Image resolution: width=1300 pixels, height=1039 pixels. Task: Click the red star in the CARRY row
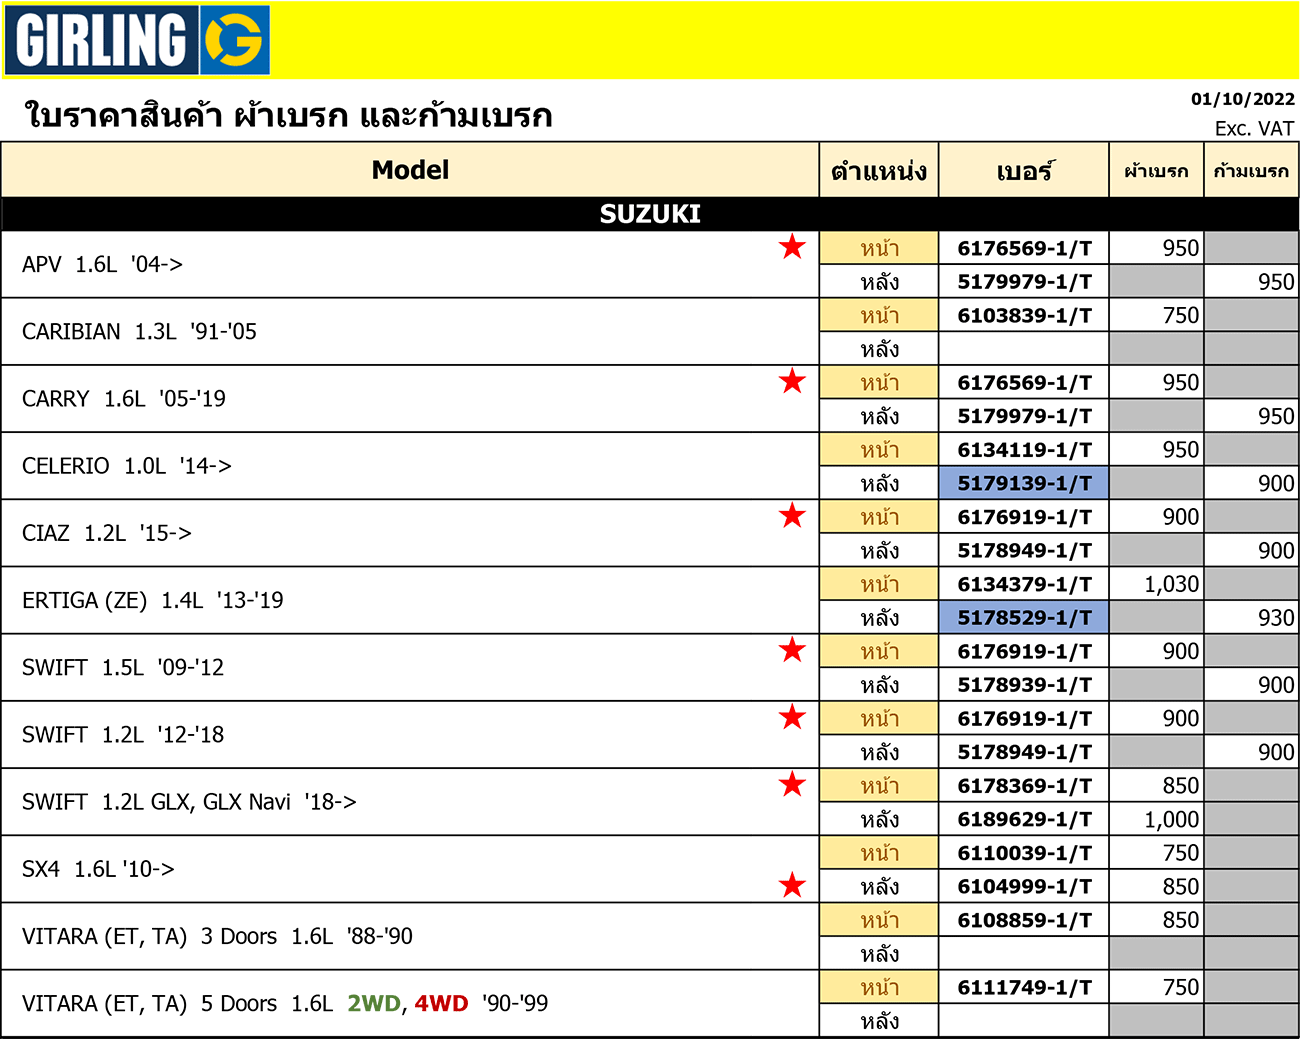tap(792, 381)
